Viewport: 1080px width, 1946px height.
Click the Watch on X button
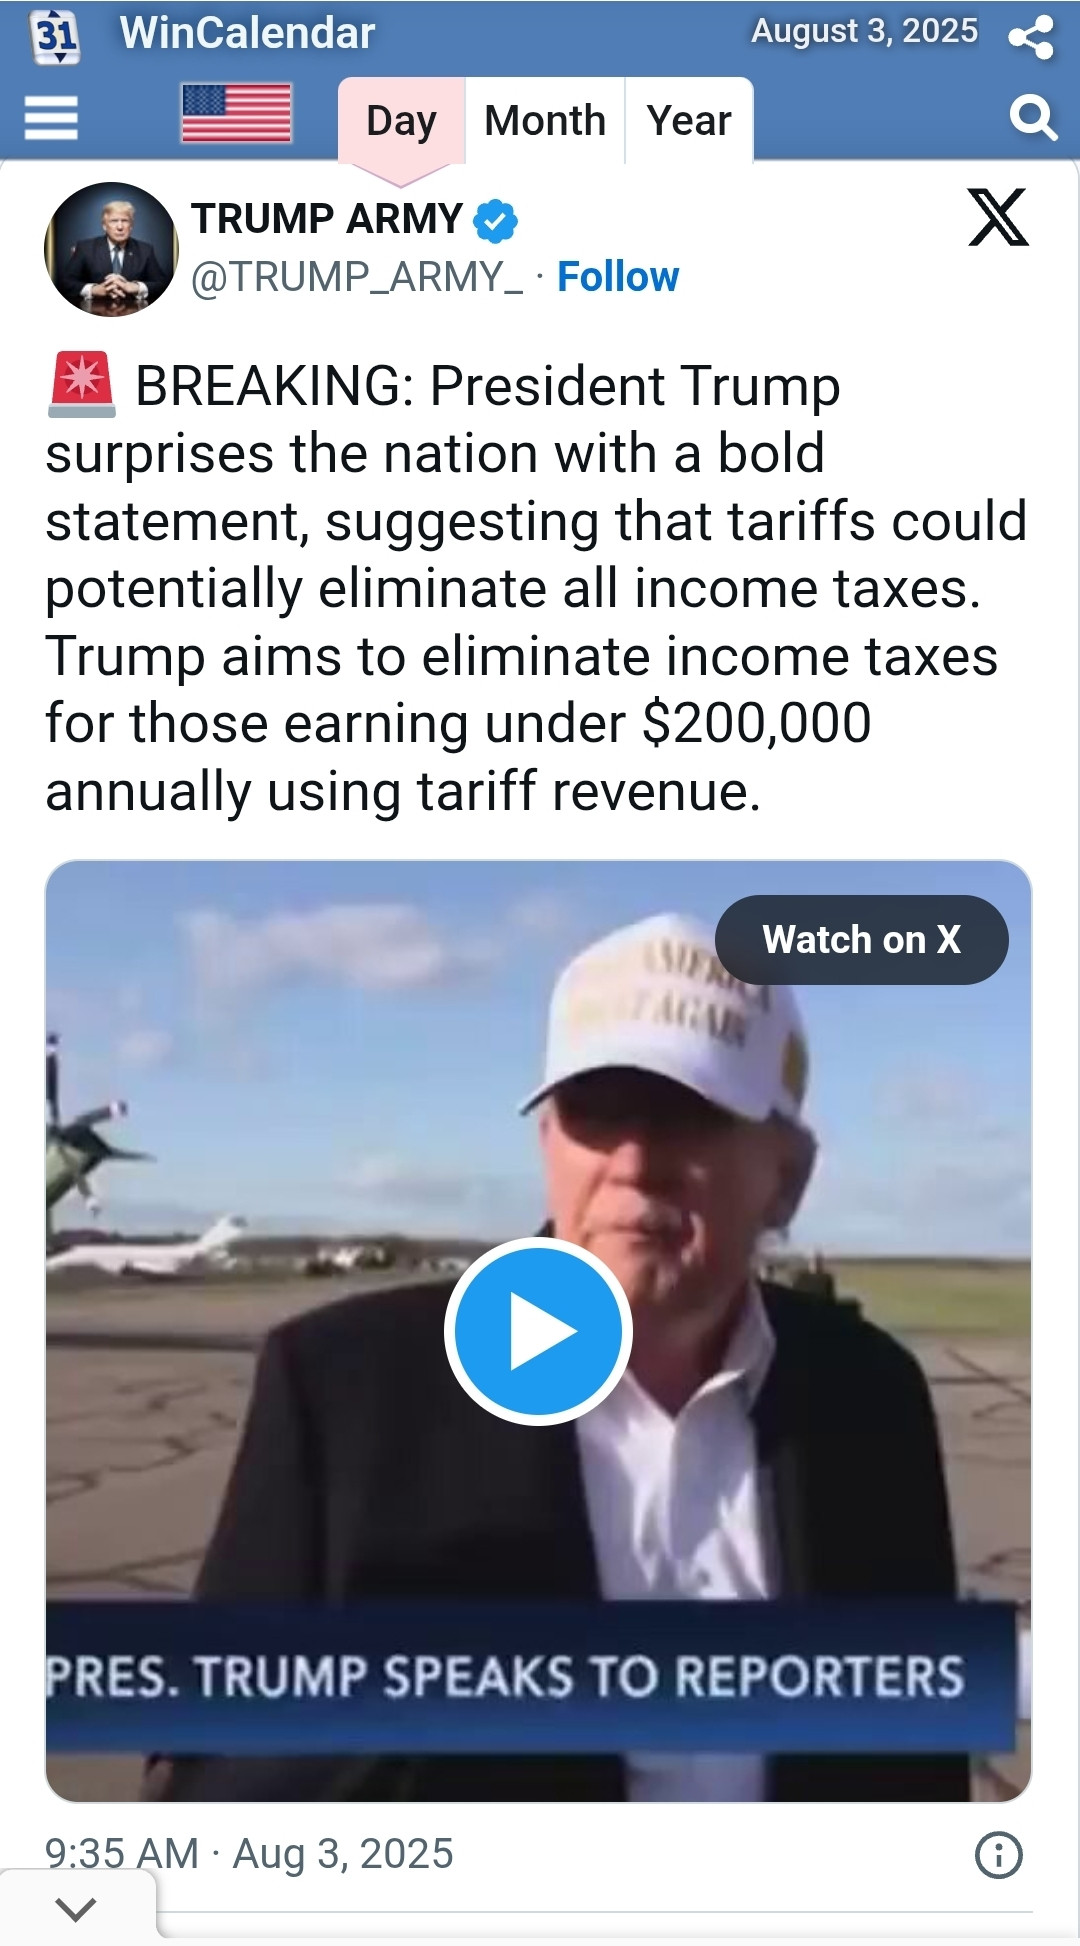coord(861,940)
